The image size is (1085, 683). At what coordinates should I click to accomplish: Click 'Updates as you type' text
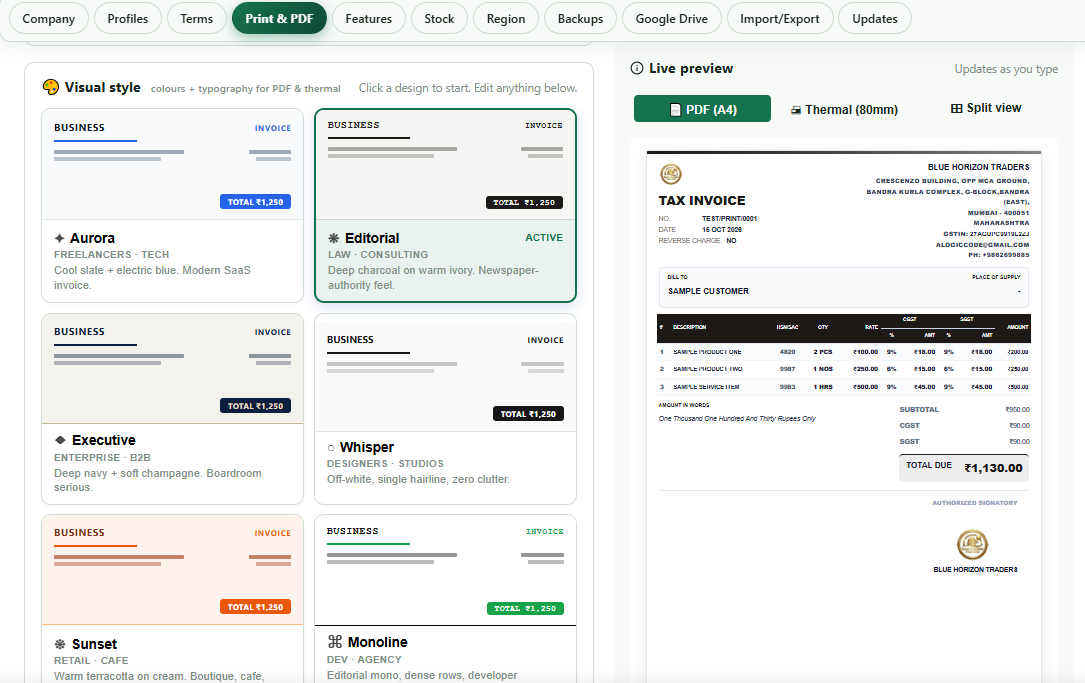click(x=1006, y=69)
